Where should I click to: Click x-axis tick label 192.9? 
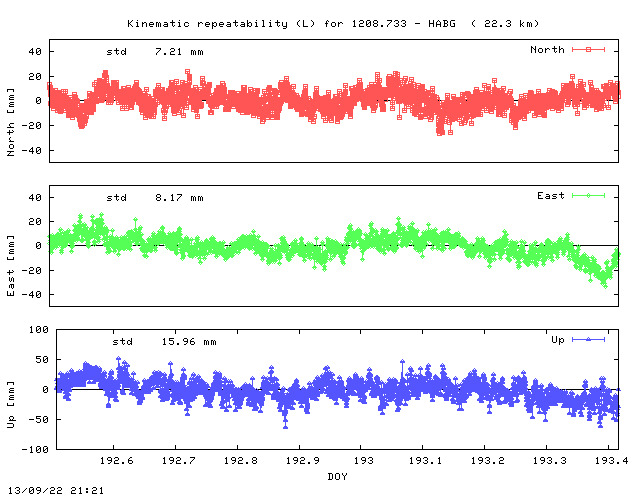(x=302, y=460)
